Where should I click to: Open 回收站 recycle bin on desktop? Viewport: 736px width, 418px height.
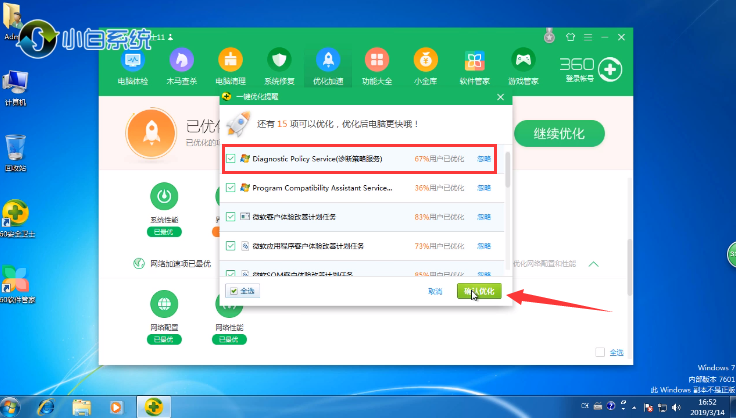tap(15, 153)
